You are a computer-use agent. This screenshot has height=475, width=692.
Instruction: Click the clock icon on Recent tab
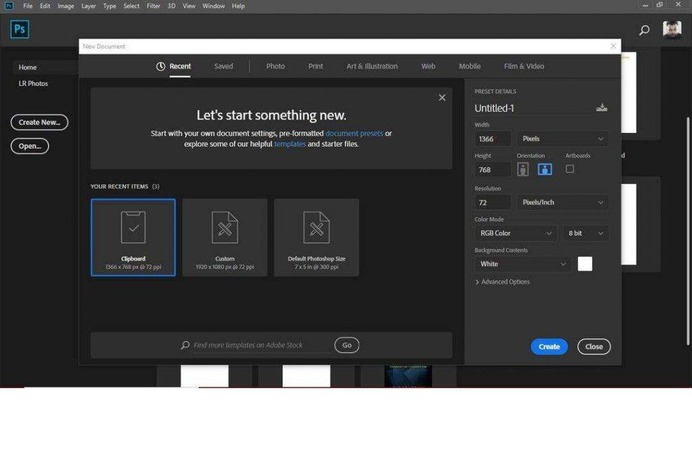[x=161, y=66]
